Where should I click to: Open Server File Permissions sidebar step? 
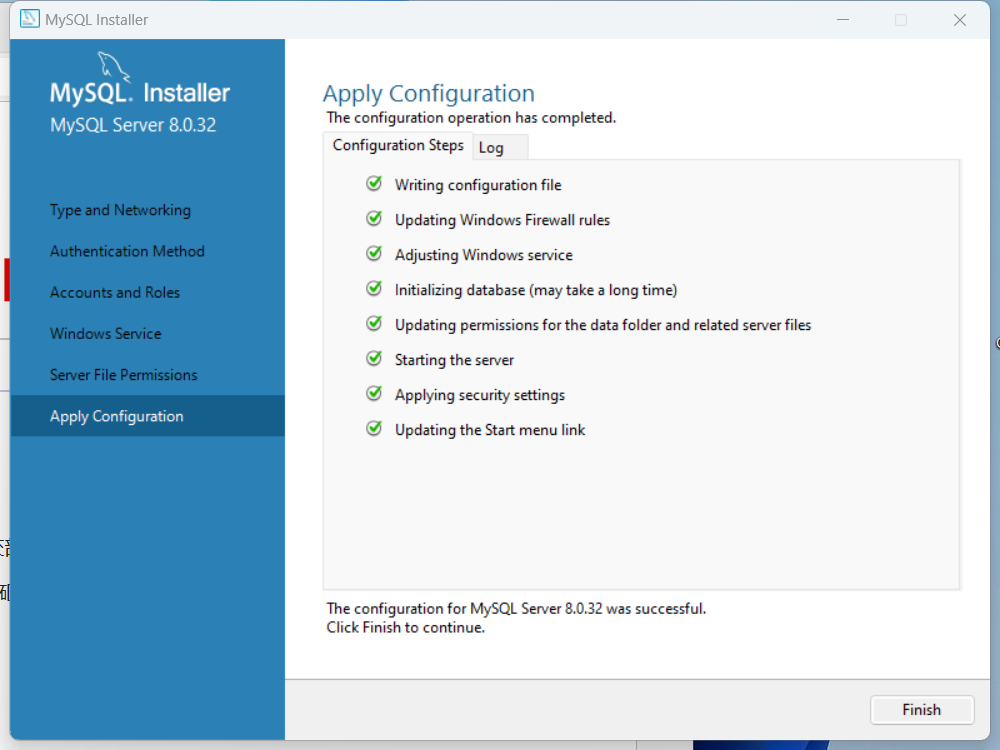124,375
